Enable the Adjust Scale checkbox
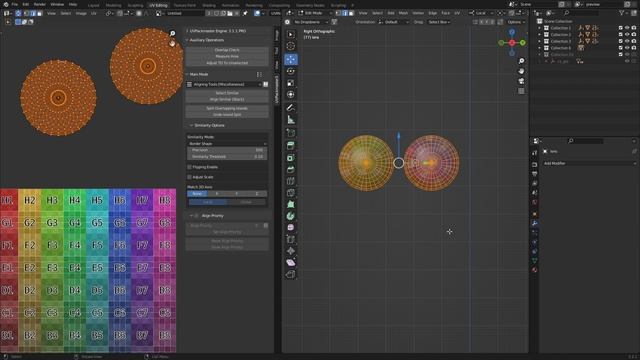This screenshot has width=640, height=360. [189, 177]
